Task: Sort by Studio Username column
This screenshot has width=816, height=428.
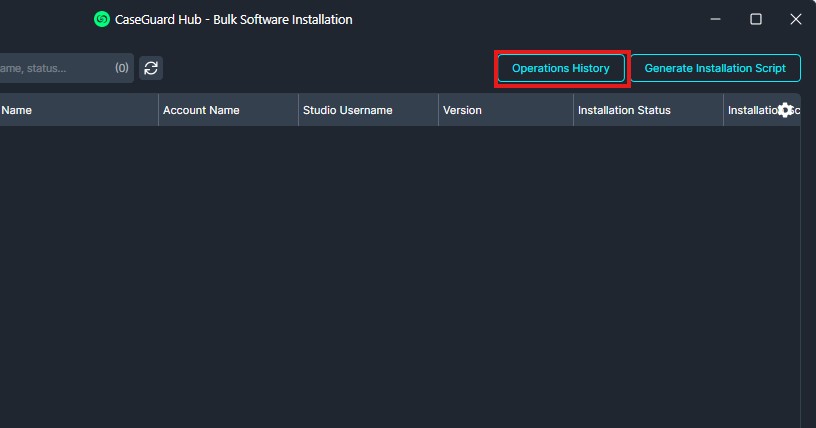Action: [368, 110]
